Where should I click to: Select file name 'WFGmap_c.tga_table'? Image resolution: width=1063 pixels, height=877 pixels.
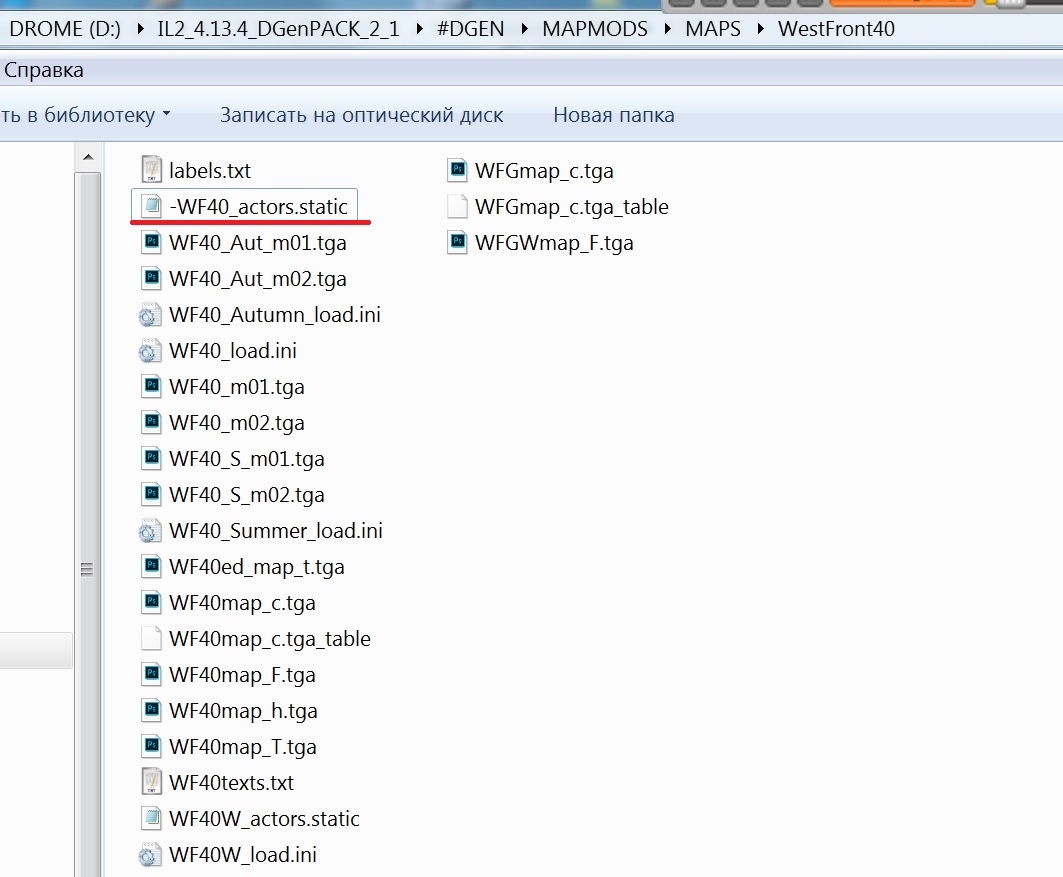point(571,207)
